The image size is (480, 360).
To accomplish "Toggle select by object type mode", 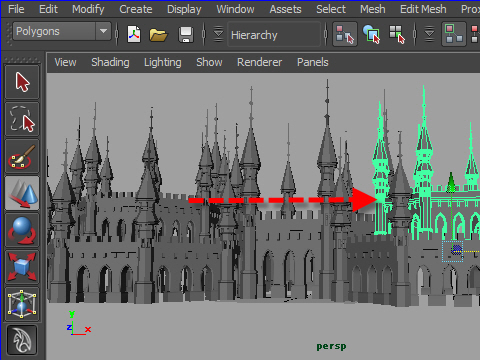I will pos(371,34).
